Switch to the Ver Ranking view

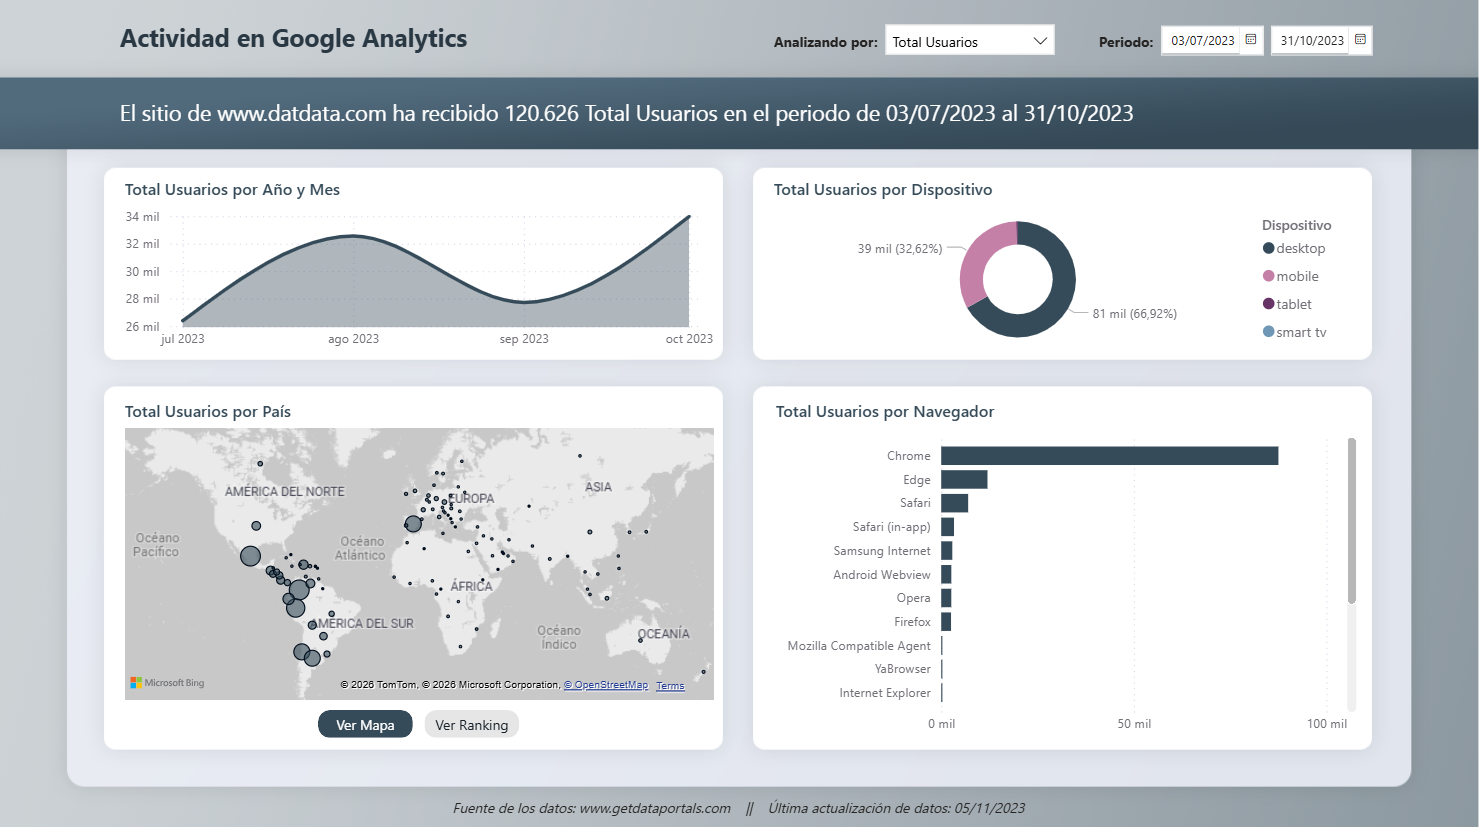click(x=471, y=724)
